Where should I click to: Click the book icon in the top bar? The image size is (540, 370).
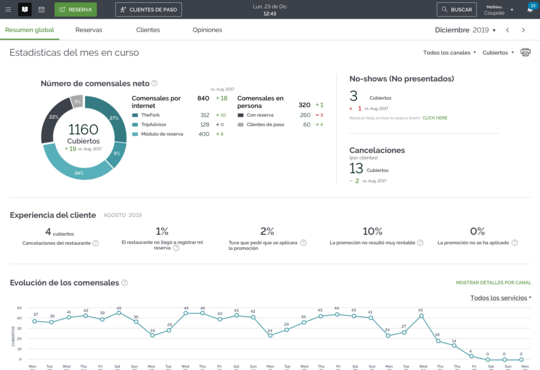(x=25, y=10)
